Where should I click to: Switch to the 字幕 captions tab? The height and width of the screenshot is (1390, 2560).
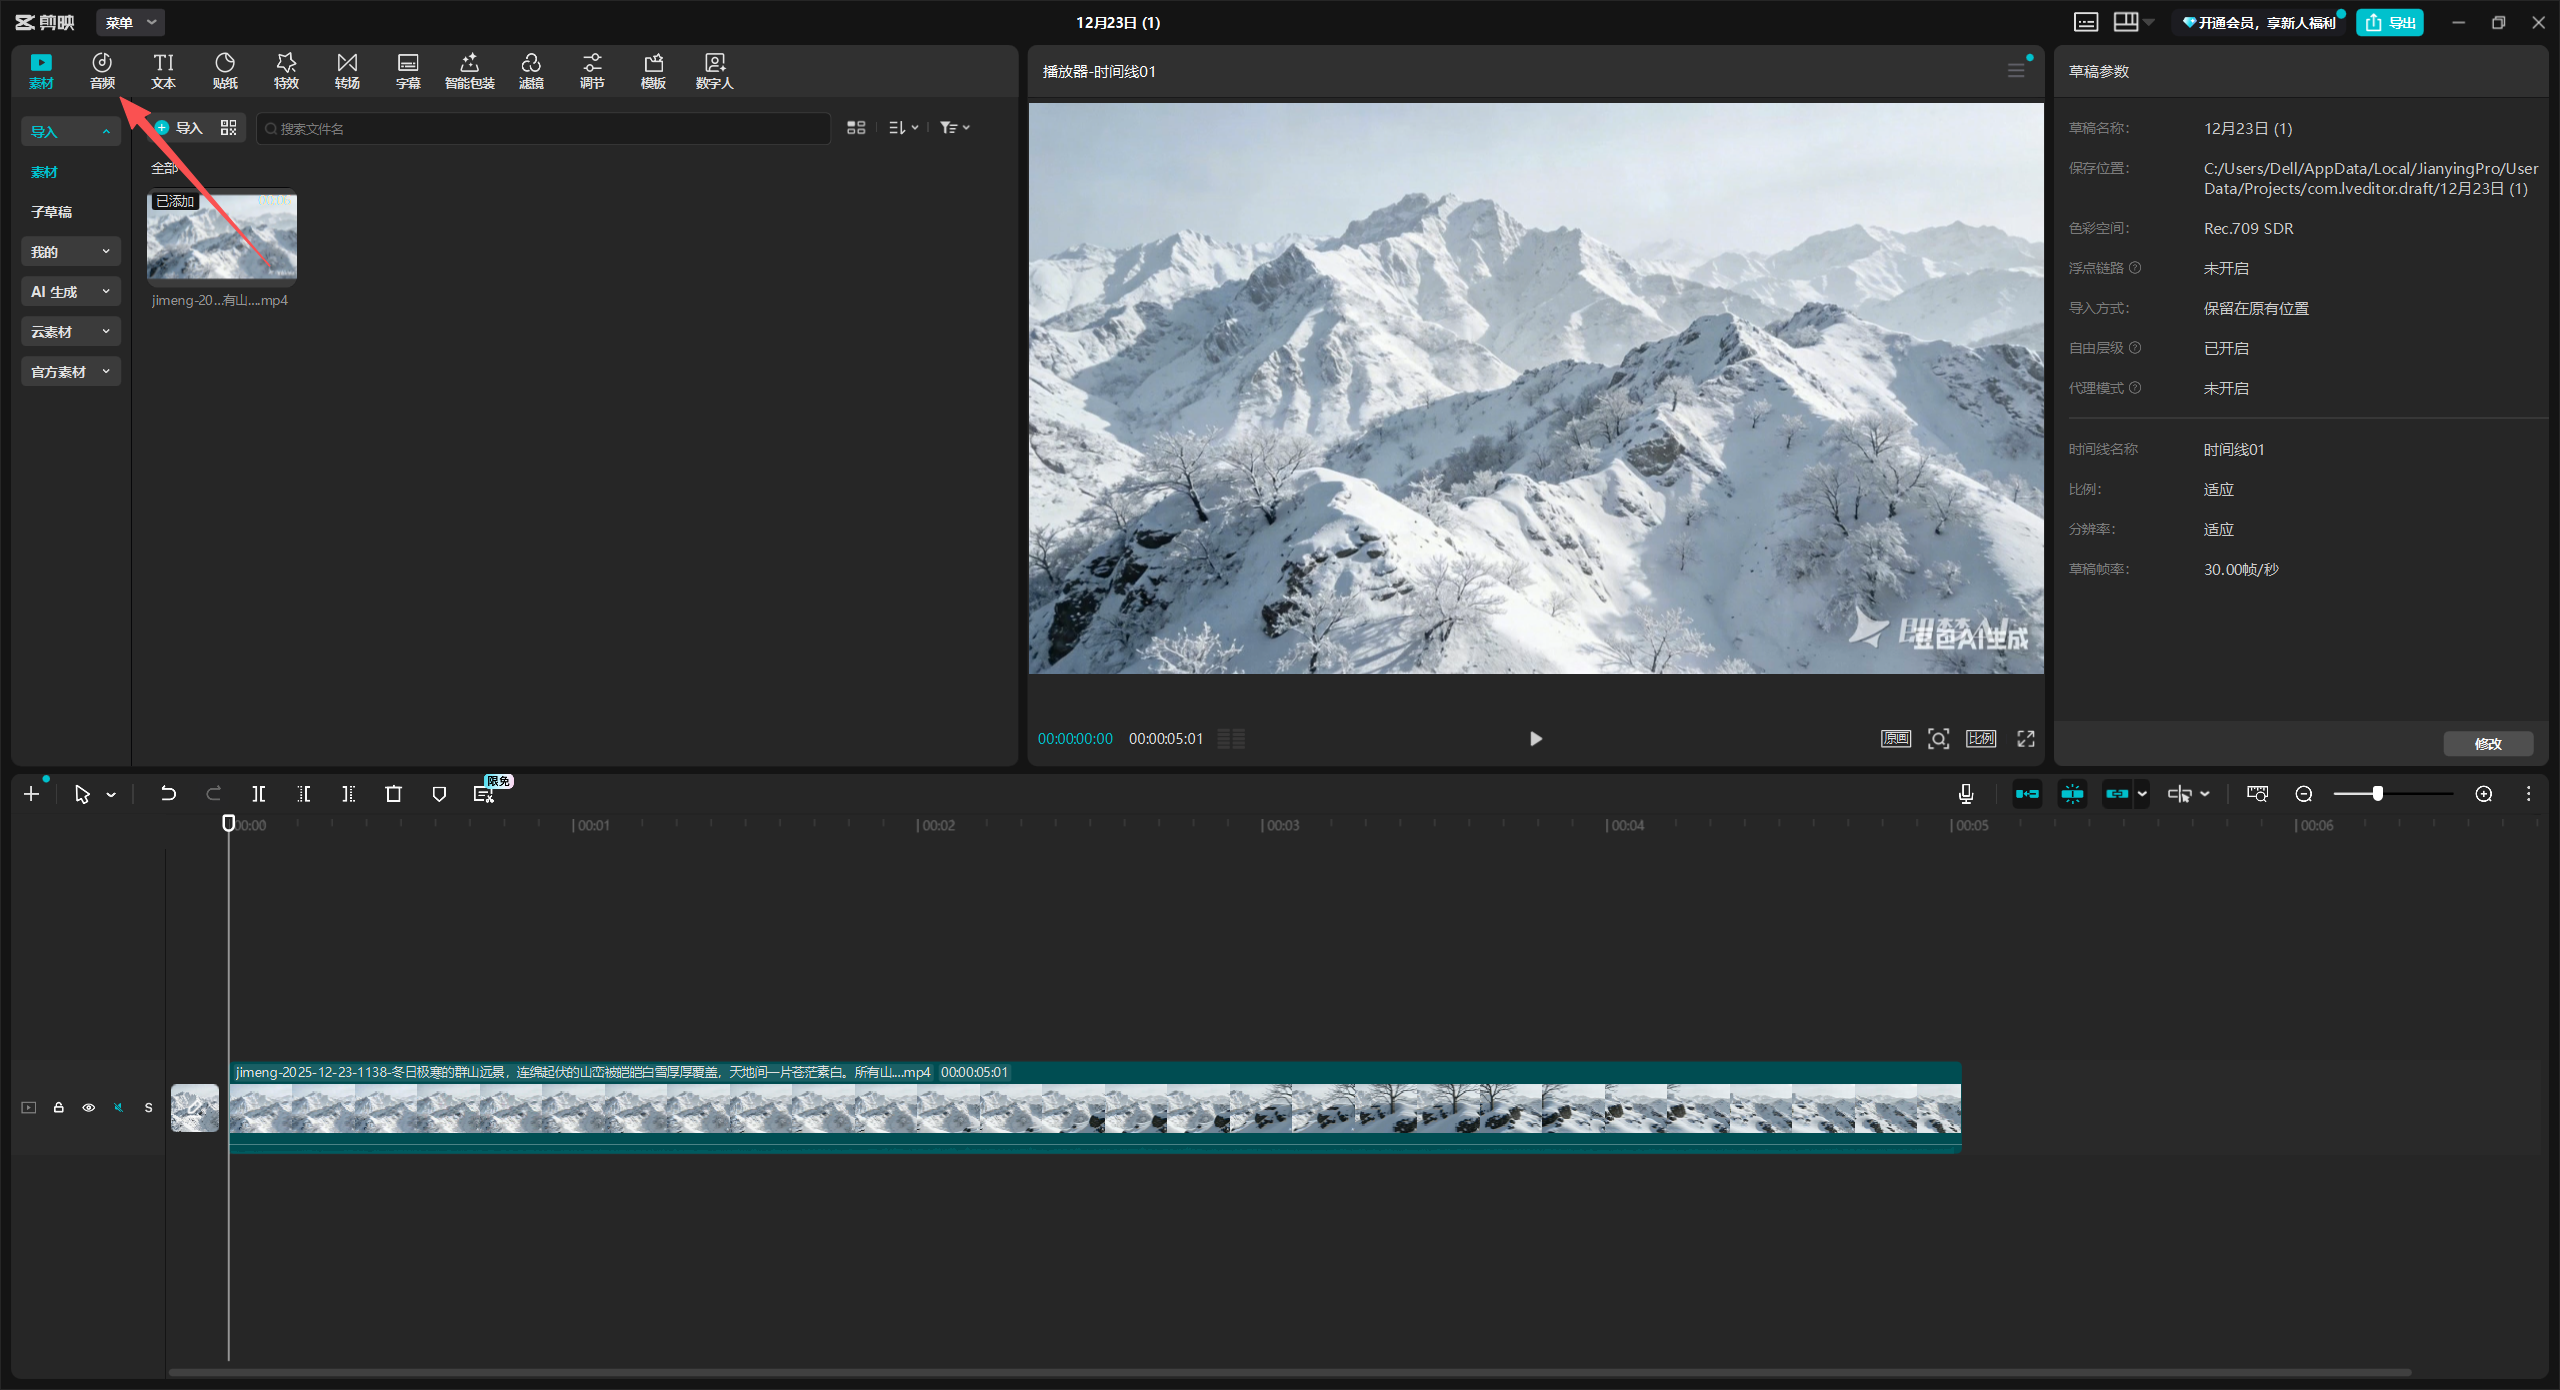pyautogui.click(x=408, y=71)
